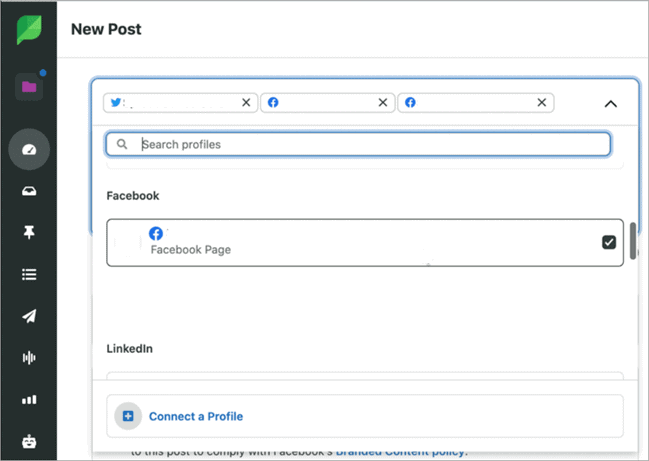This screenshot has width=649, height=461.
Task: Collapse the profile picker with up chevron
Action: pyautogui.click(x=611, y=104)
